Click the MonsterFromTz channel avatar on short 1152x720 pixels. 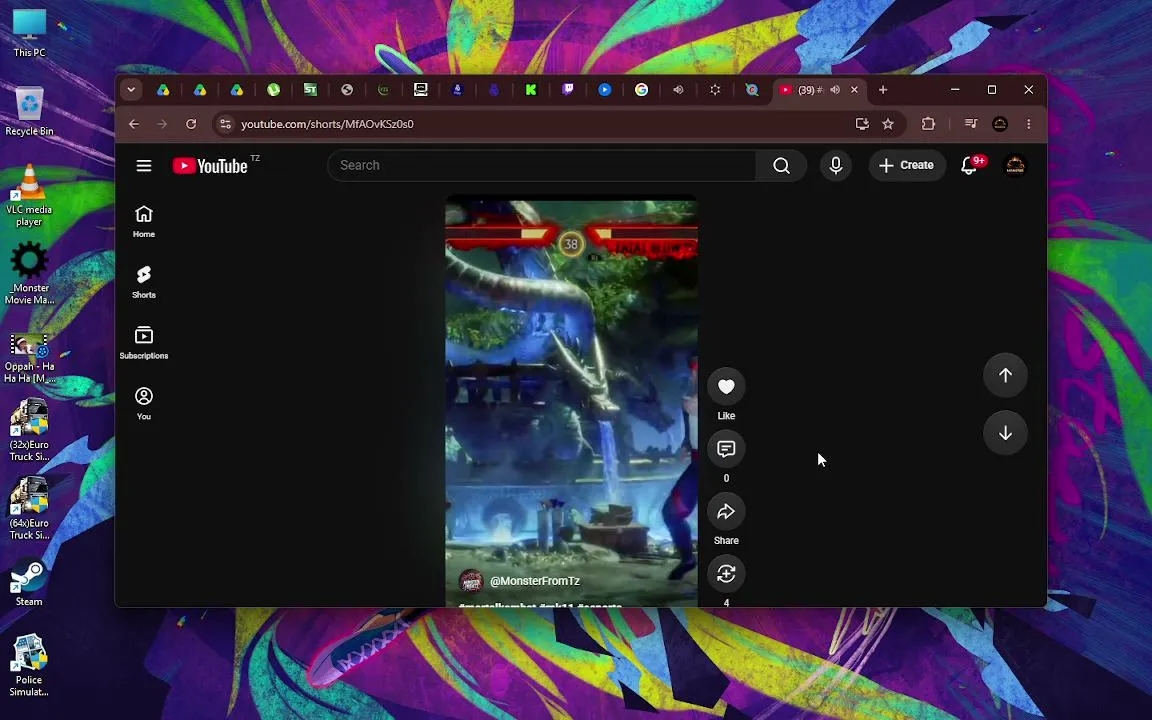point(471,581)
